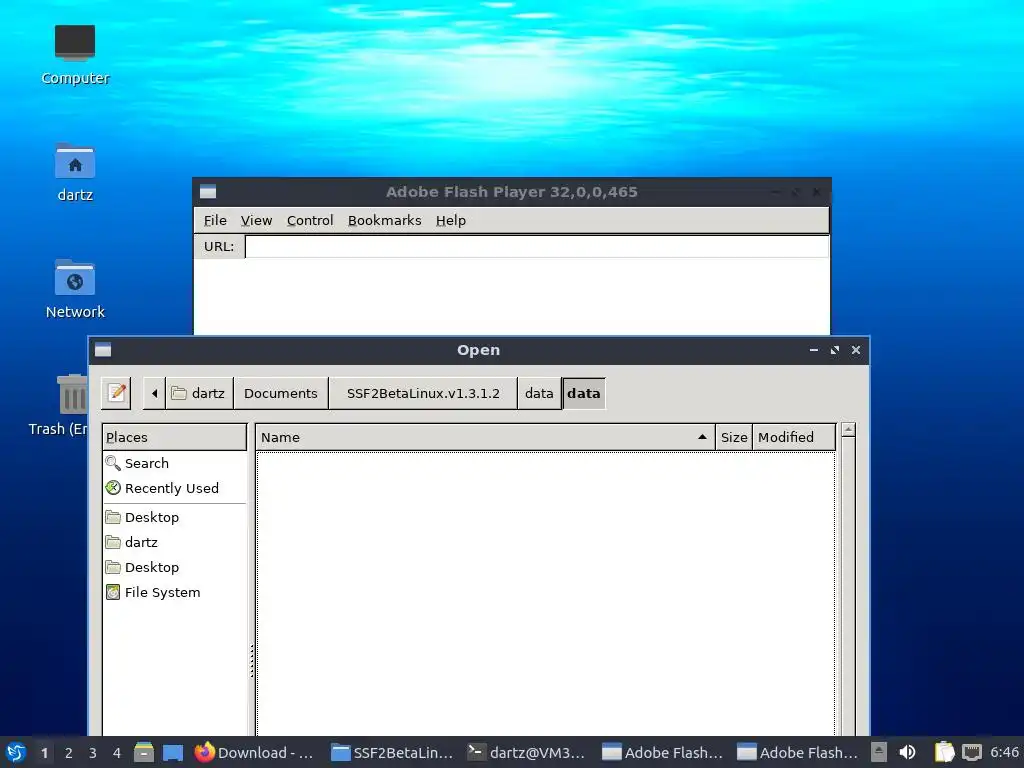Click the type-a-file-name pencil icon
Image resolution: width=1024 pixels, height=768 pixels.
(x=116, y=393)
